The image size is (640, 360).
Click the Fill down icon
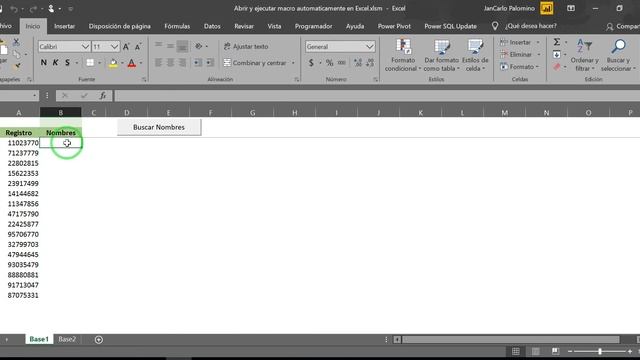pos(557,54)
